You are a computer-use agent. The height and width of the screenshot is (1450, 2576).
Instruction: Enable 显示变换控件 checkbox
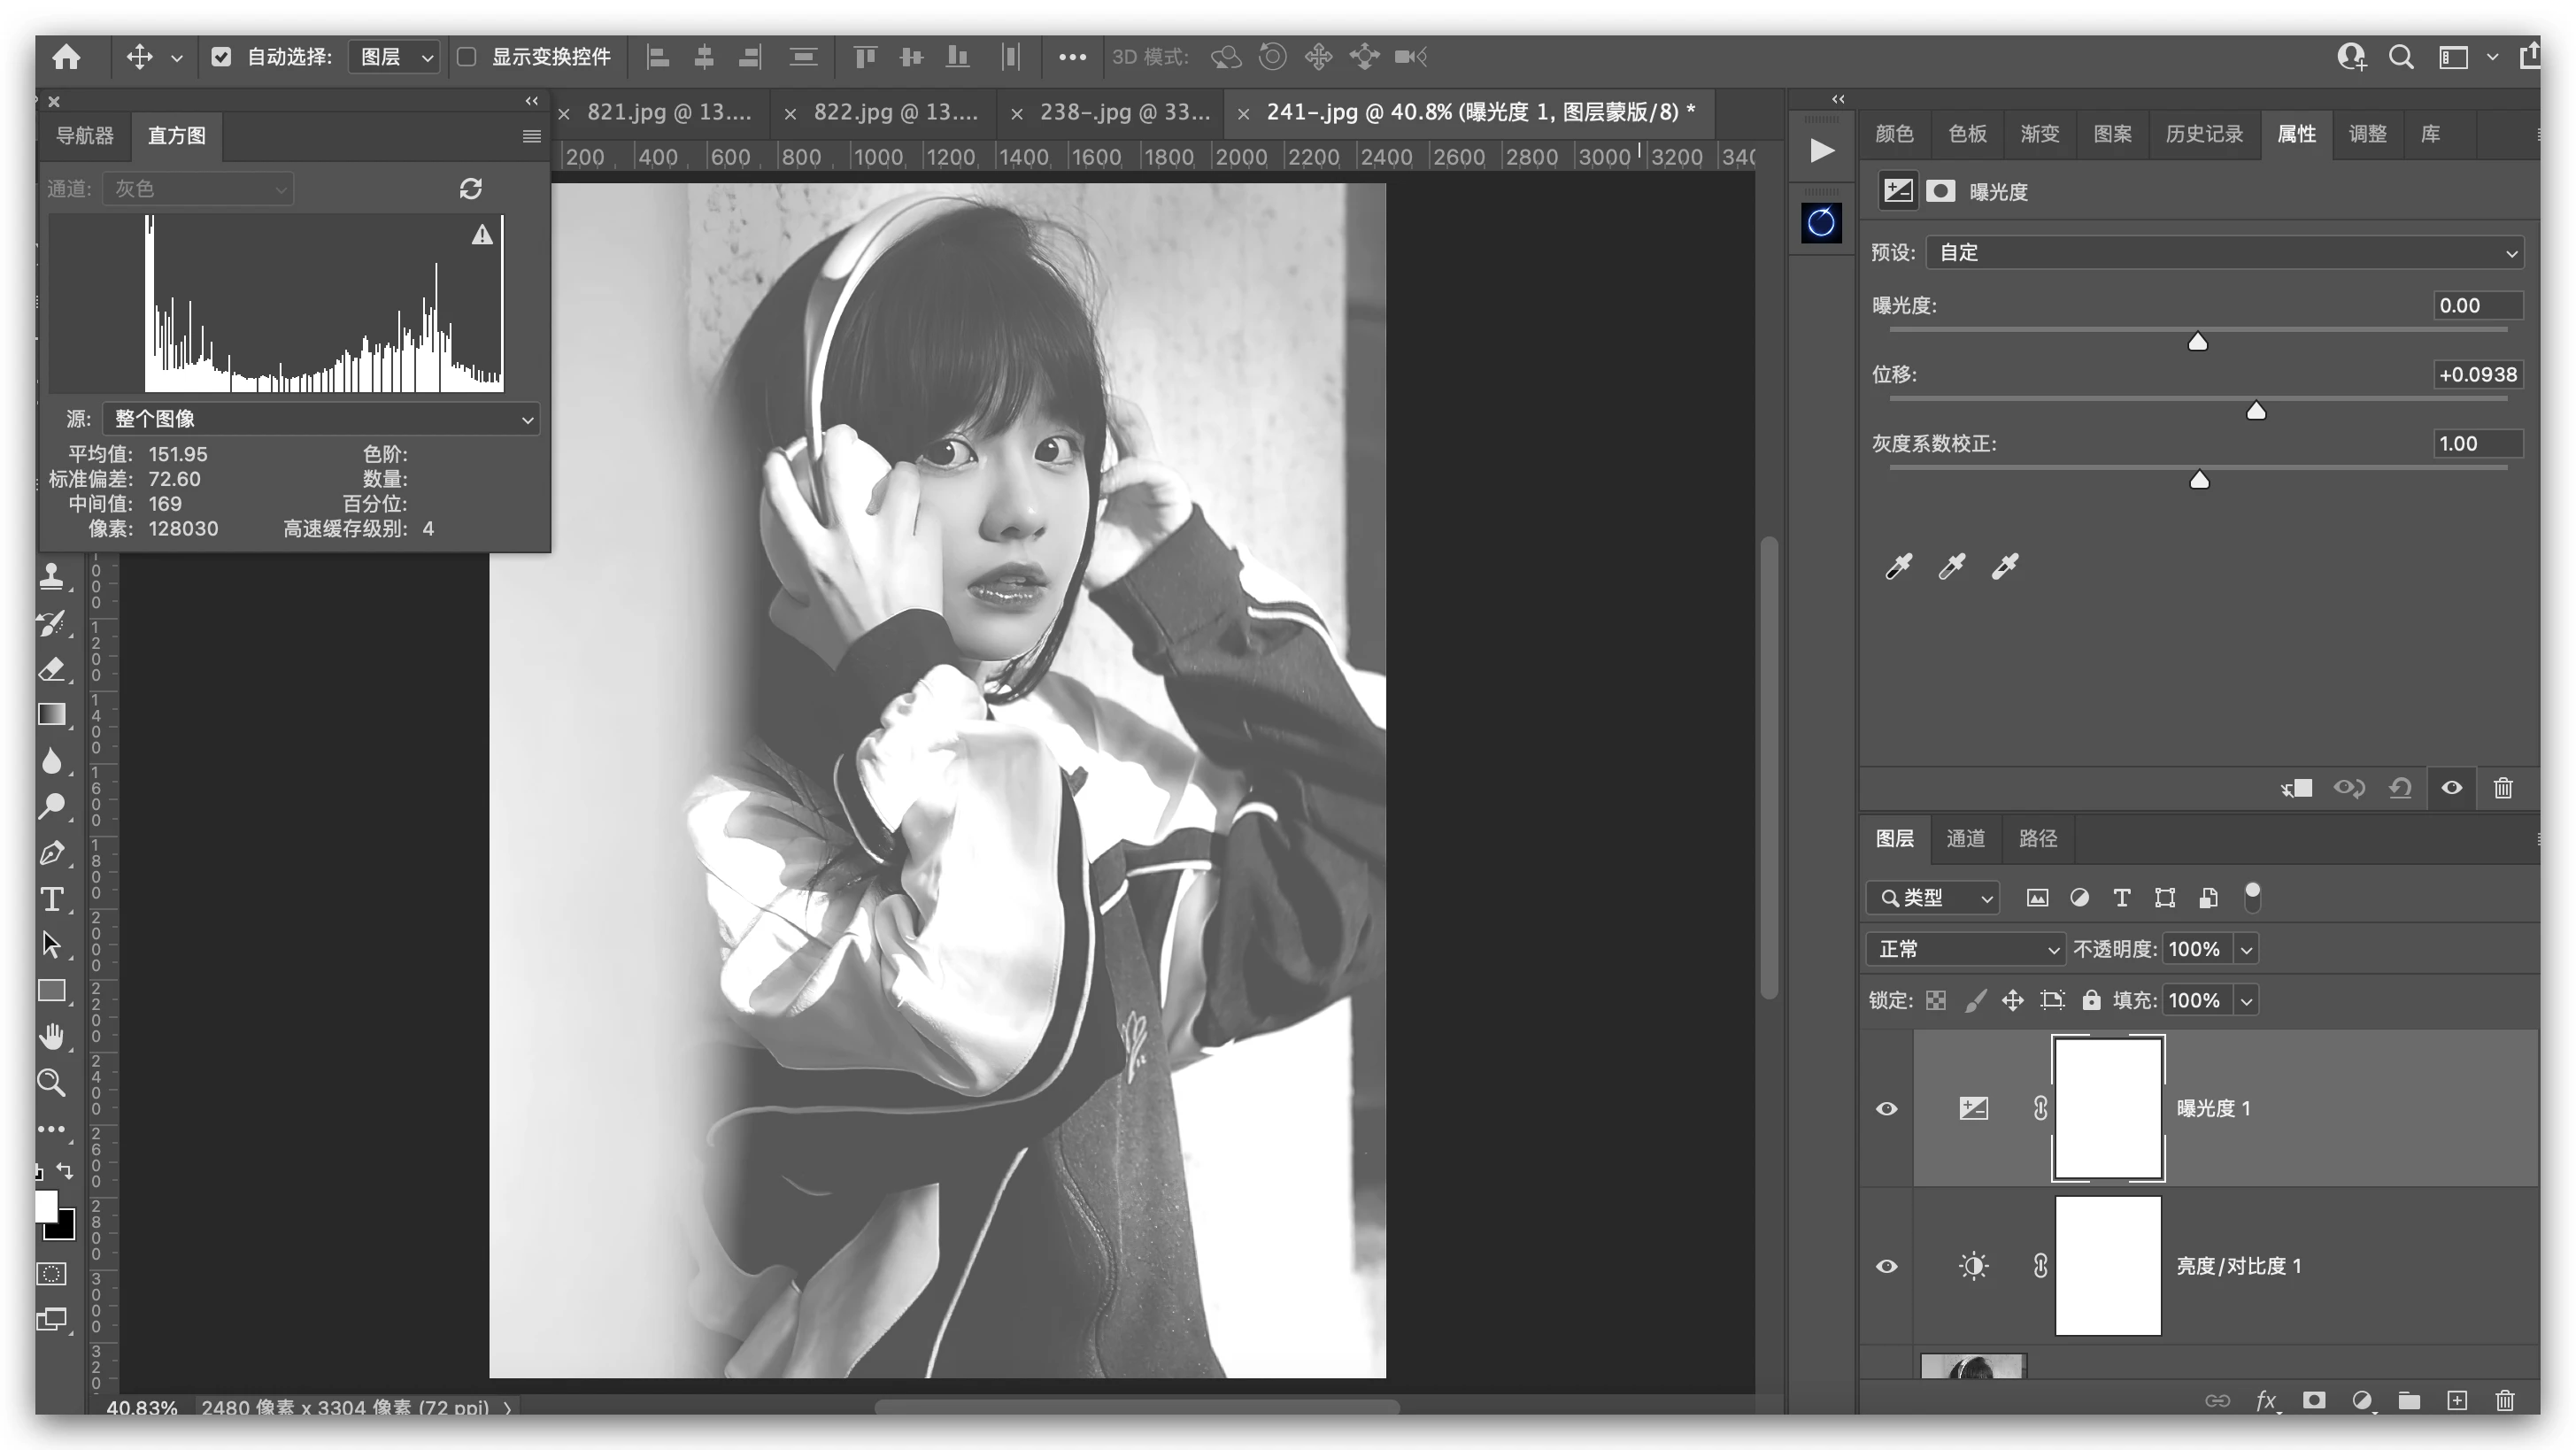point(467,57)
